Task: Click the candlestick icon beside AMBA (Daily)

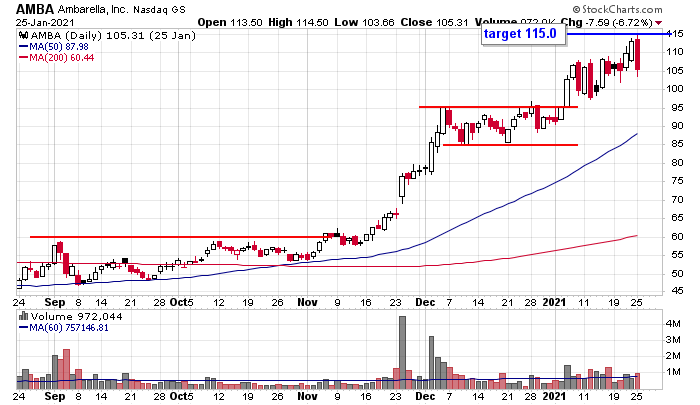Action: [24, 35]
